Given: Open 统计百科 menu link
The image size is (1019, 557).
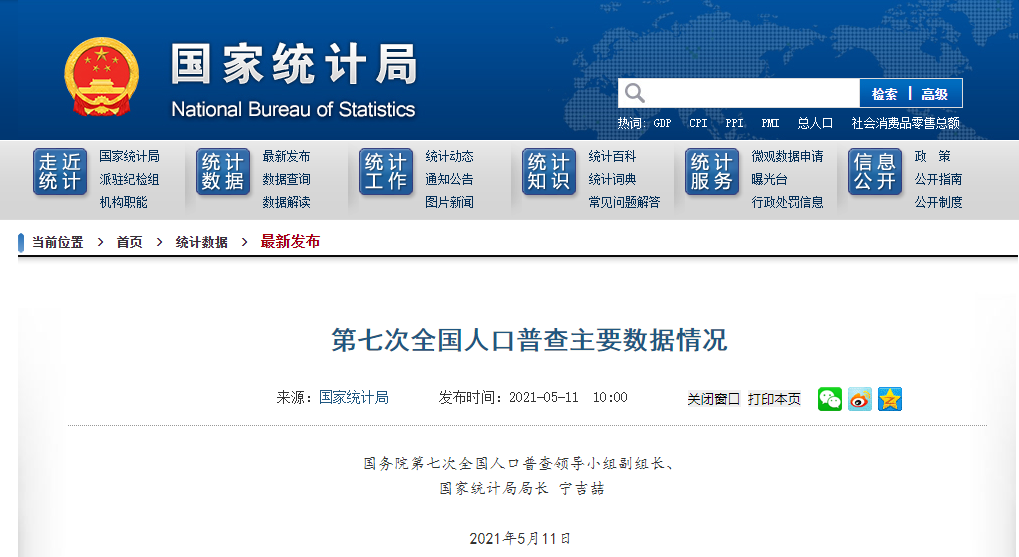Looking at the screenshot, I should click(612, 156).
